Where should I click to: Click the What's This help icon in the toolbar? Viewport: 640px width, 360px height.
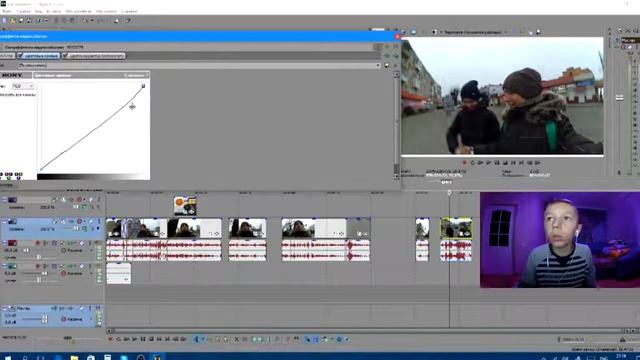(129, 20)
